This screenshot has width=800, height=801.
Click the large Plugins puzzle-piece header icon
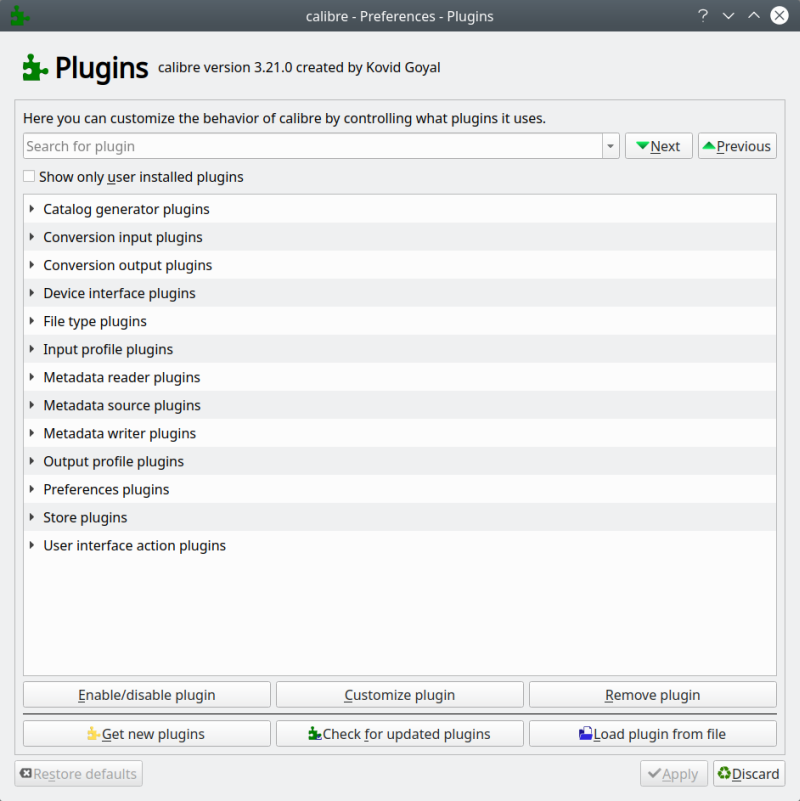[33, 68]
